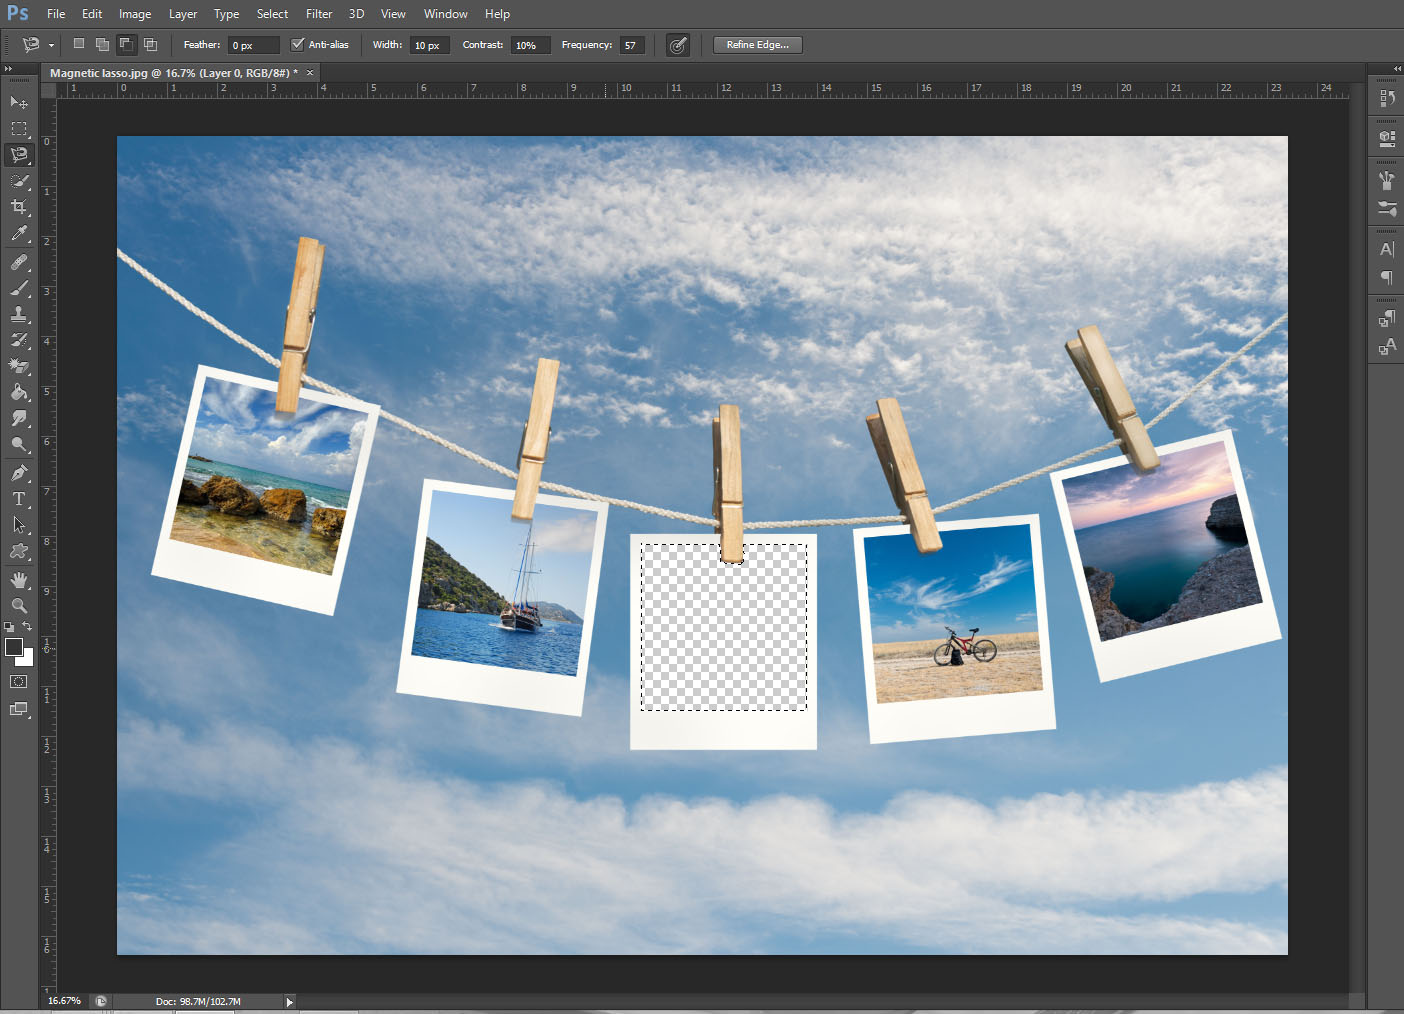Select the Move tool

tap(18, 102)
